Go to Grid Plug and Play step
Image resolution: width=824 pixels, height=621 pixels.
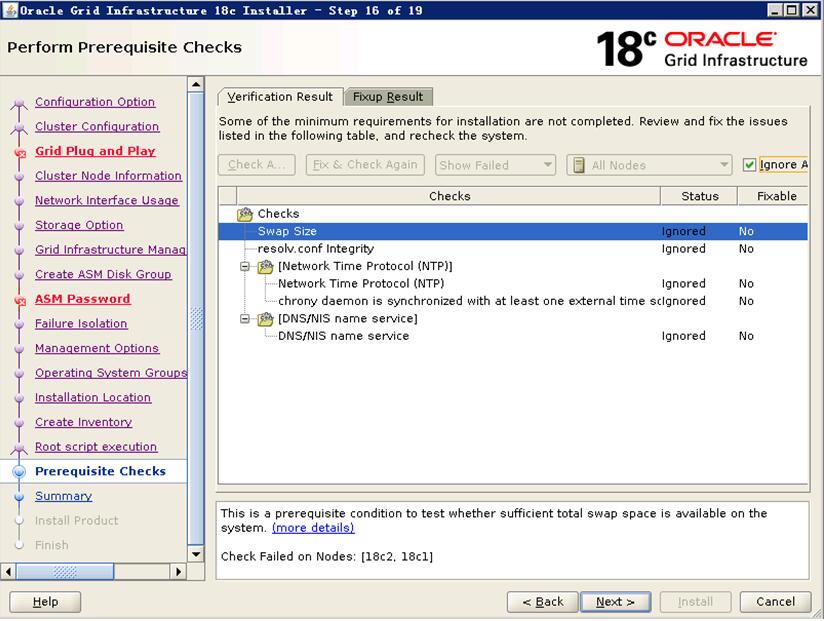click(x=95, y=151)
